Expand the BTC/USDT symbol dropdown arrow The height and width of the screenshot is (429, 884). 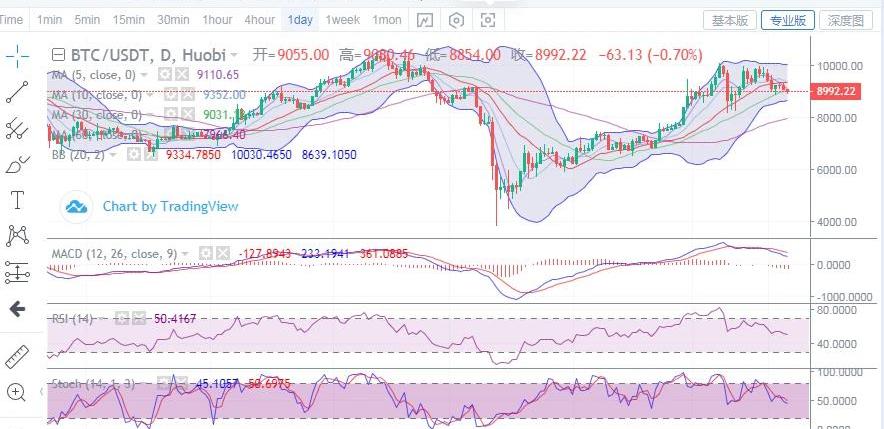point(234,56)
